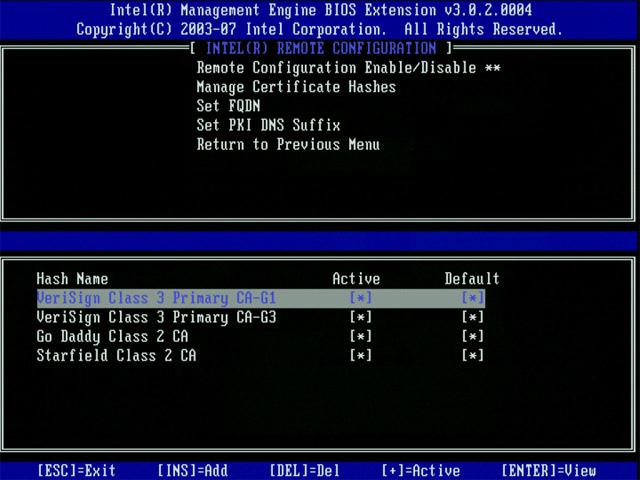640x480 pixels.
Task: Toggle Active flag for VeriSign CA-G1
Action: pos(361,298)
